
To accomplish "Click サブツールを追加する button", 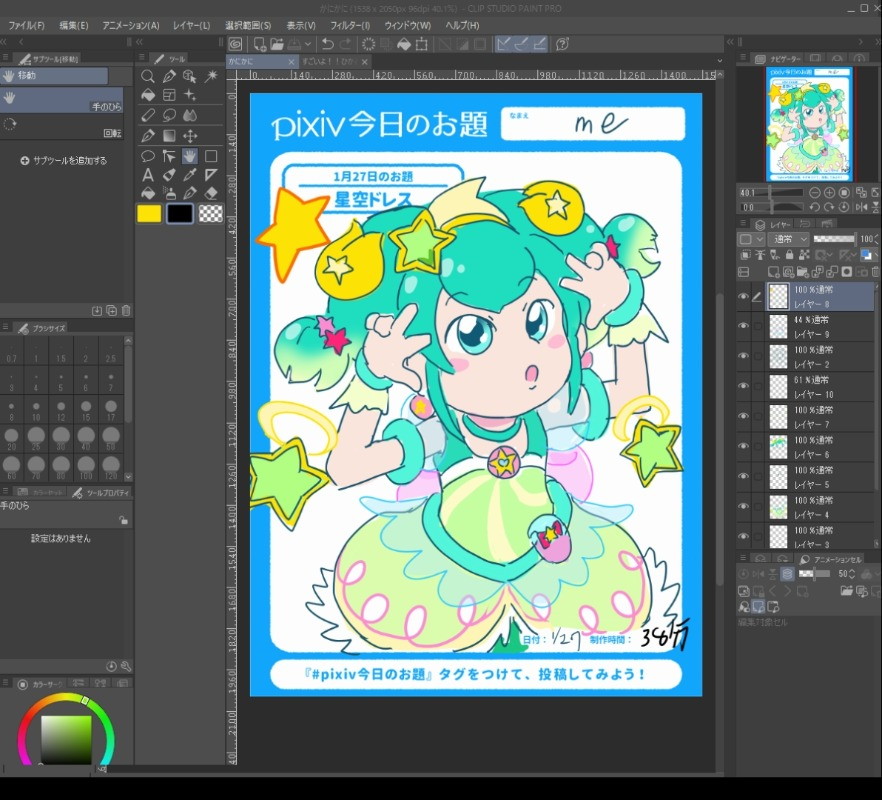I will coord(63,160).
